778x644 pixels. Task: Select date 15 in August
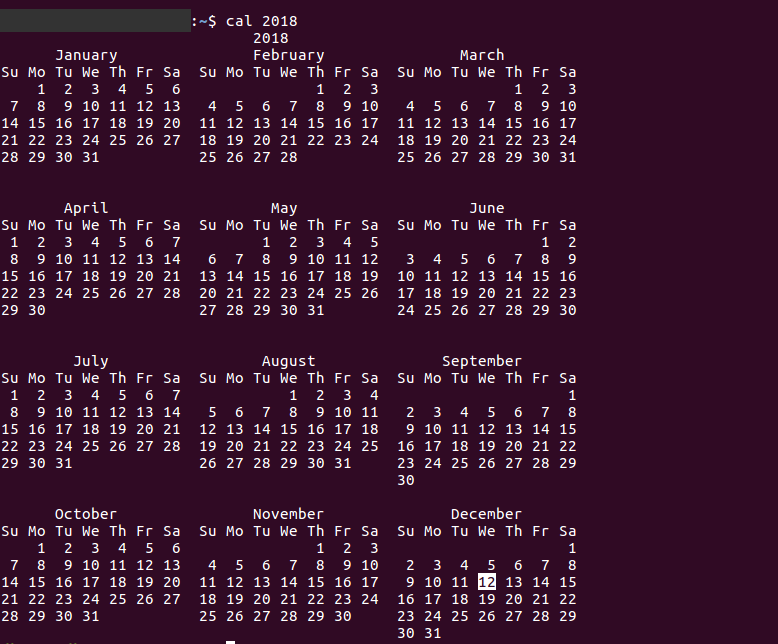point(289,429)
